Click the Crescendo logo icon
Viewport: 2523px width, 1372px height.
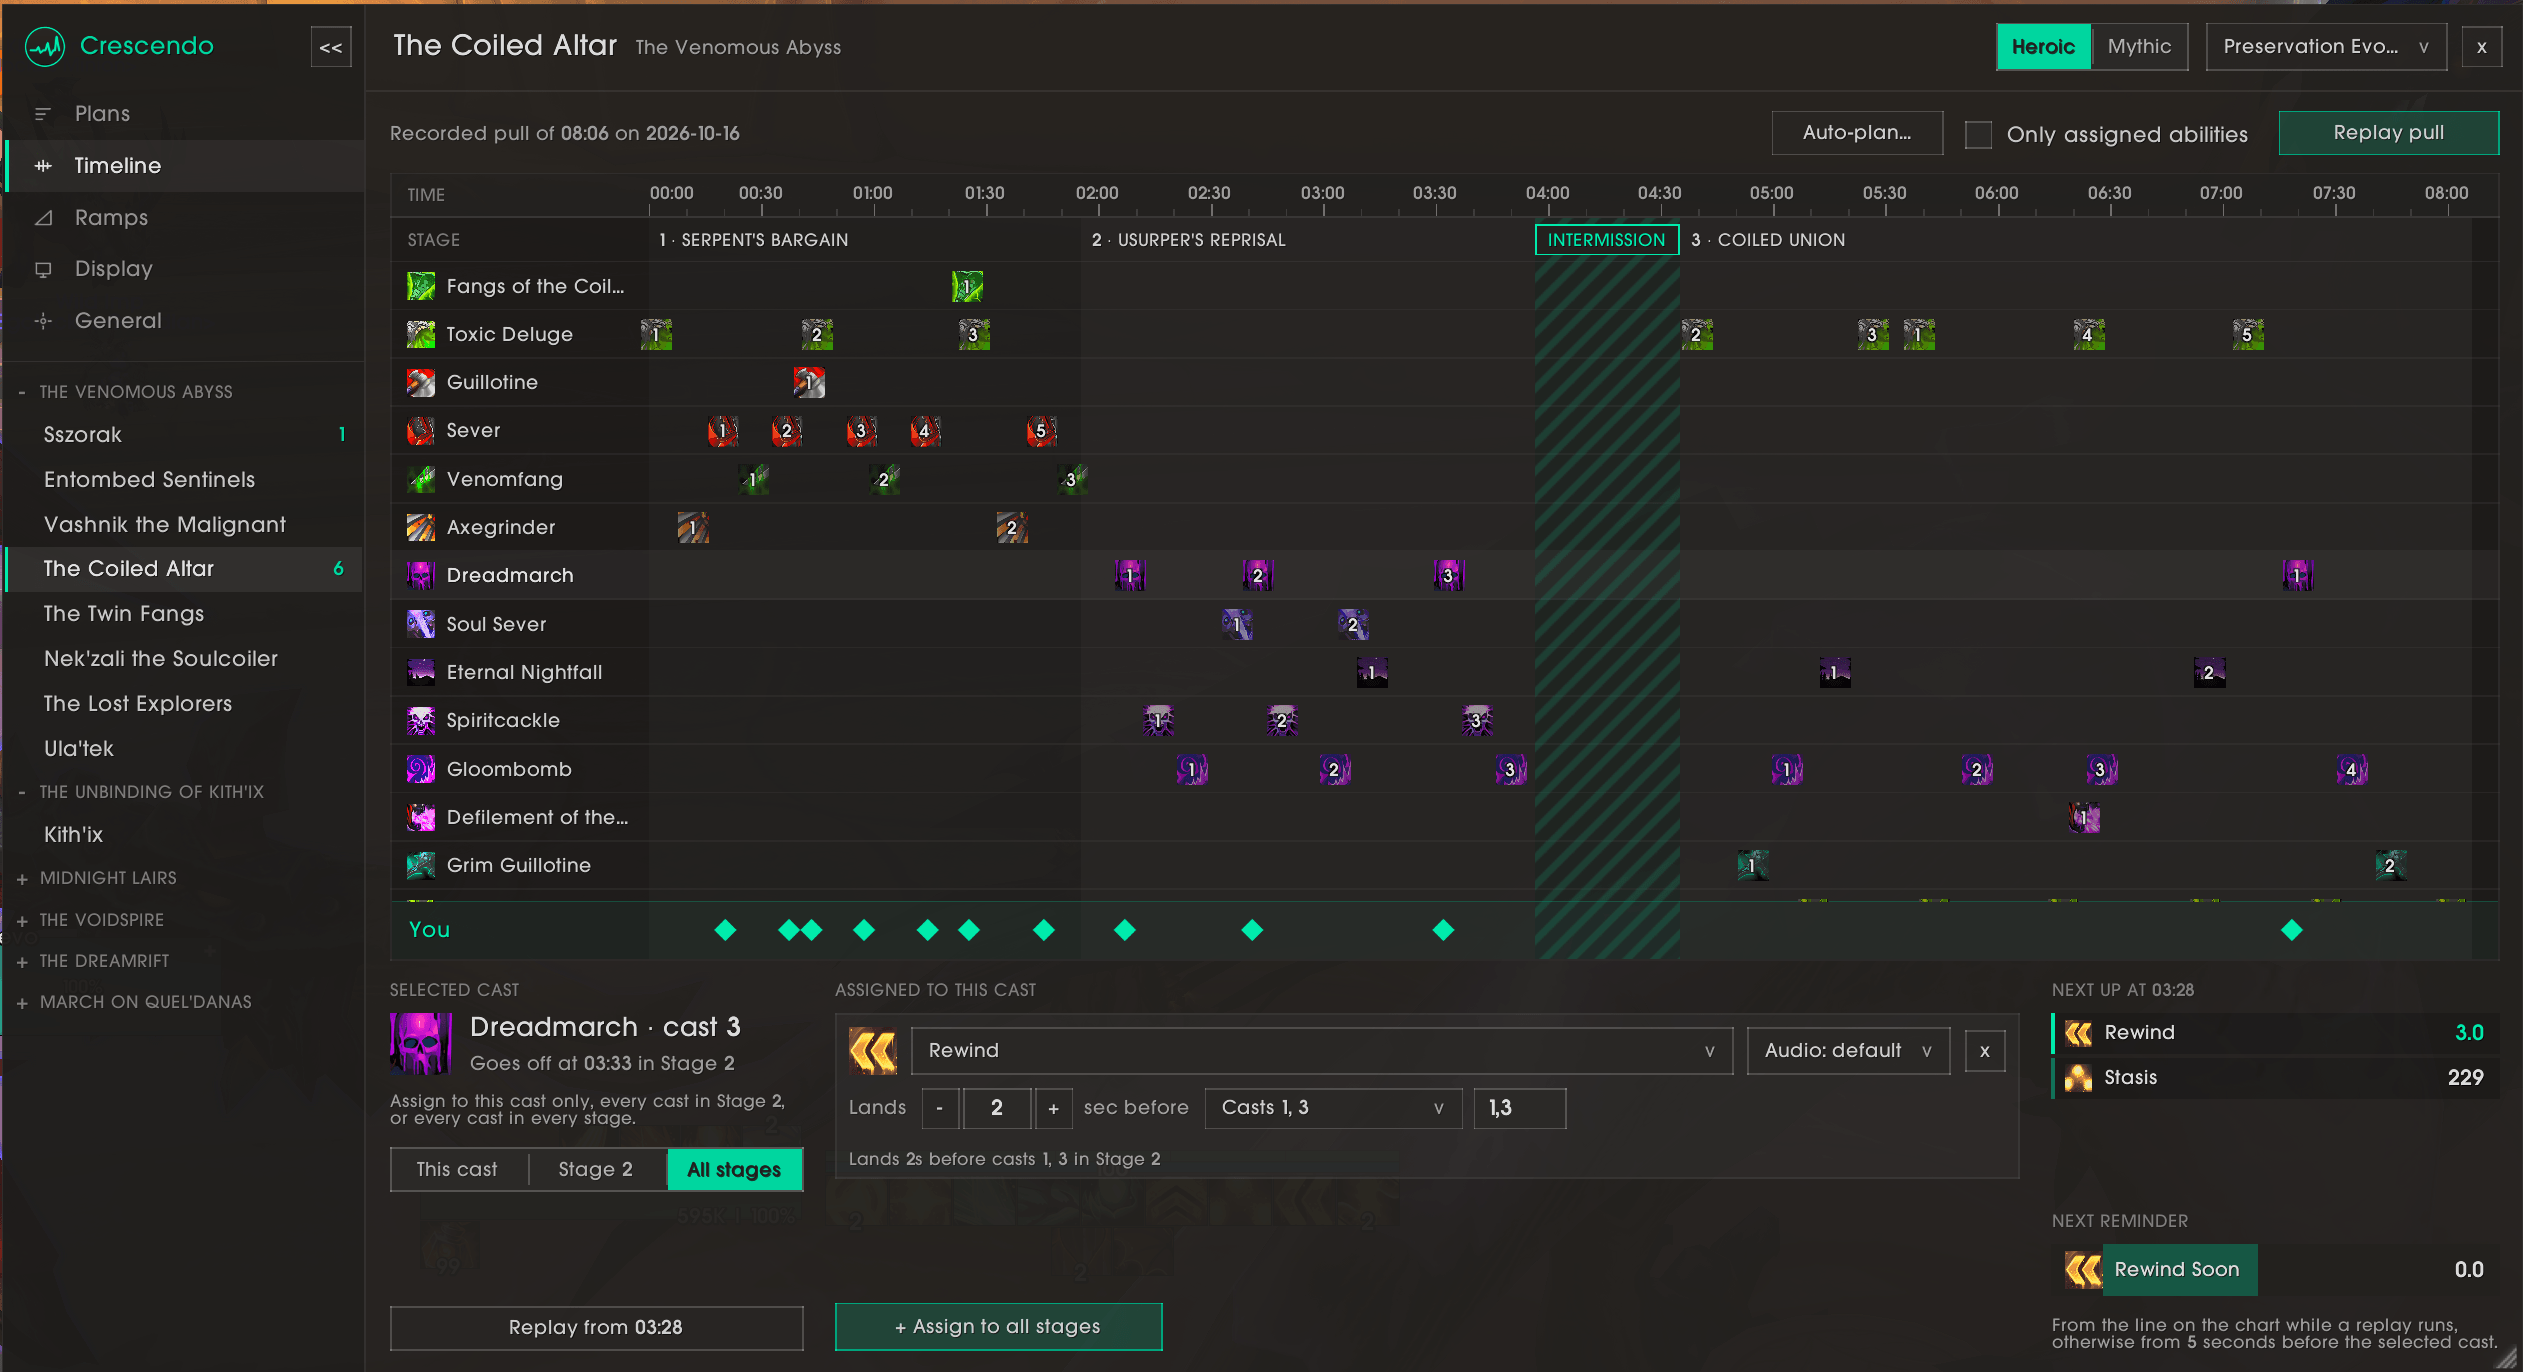coord(45,46)
